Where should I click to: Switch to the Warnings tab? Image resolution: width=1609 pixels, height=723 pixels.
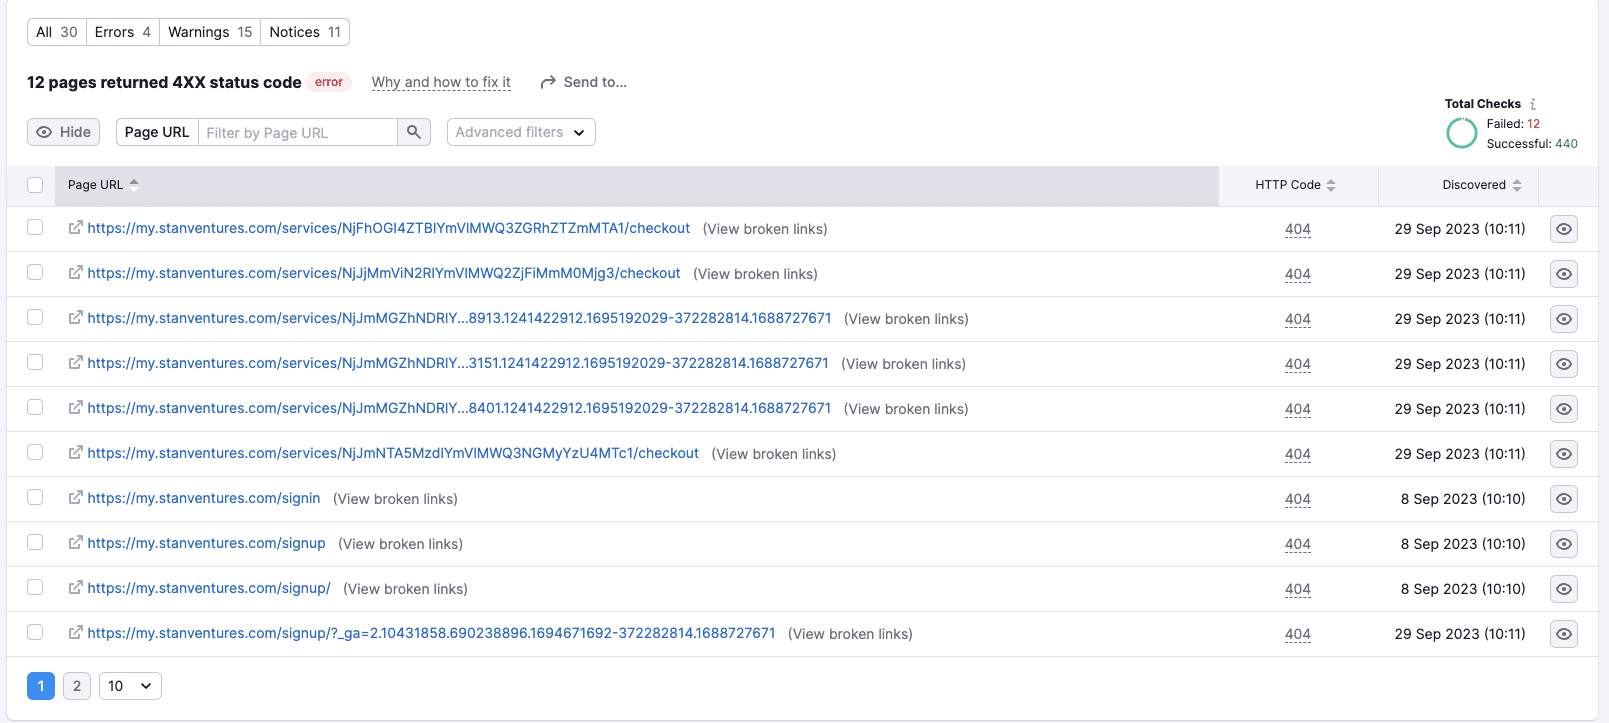point(209,32)
